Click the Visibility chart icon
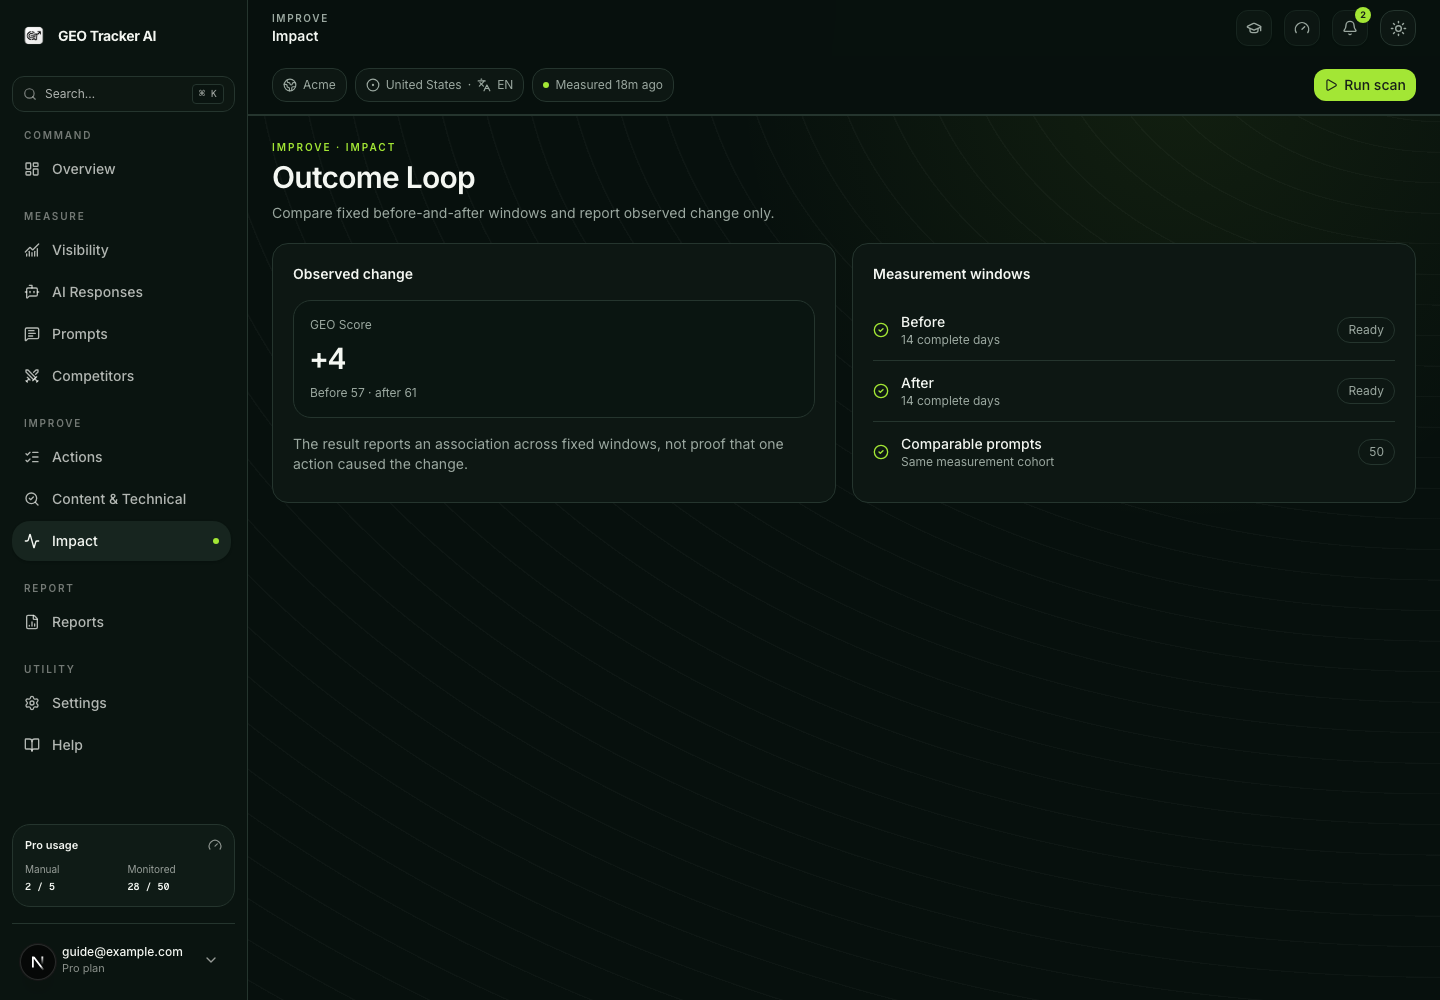Screen dimensions: 1440x1000 [32, 250]
